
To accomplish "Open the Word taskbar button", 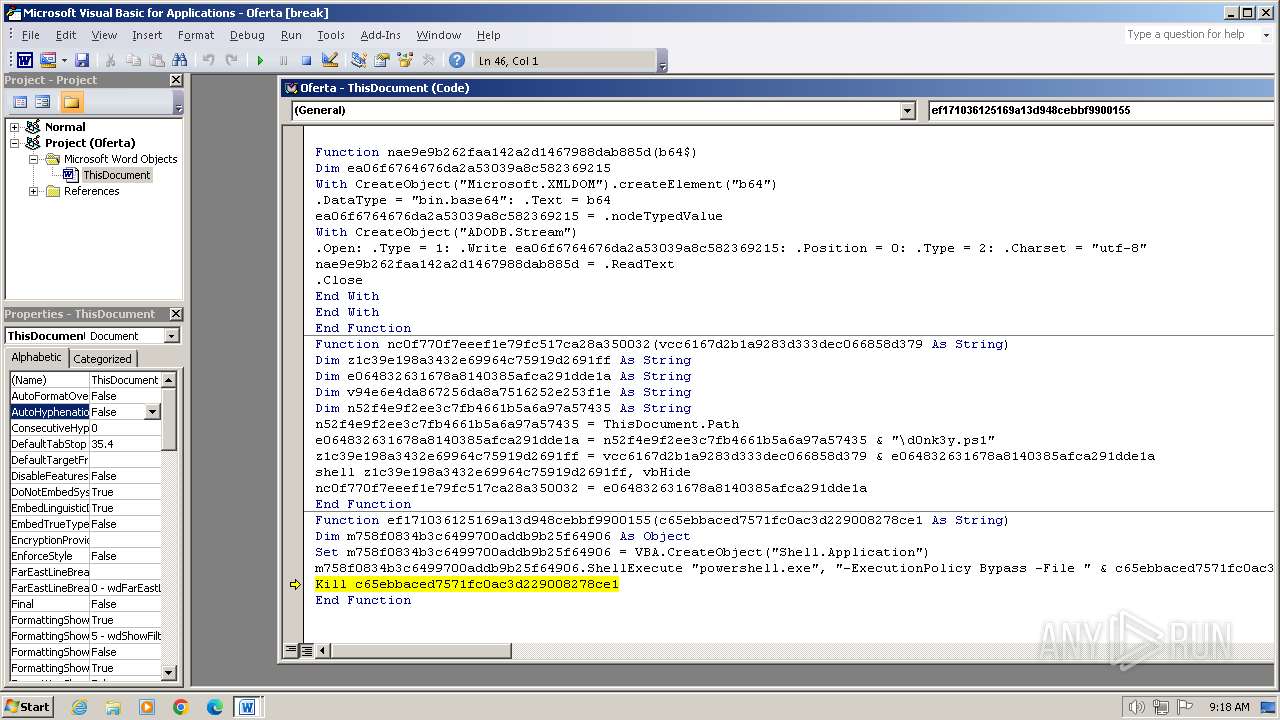I will (247, 707).
